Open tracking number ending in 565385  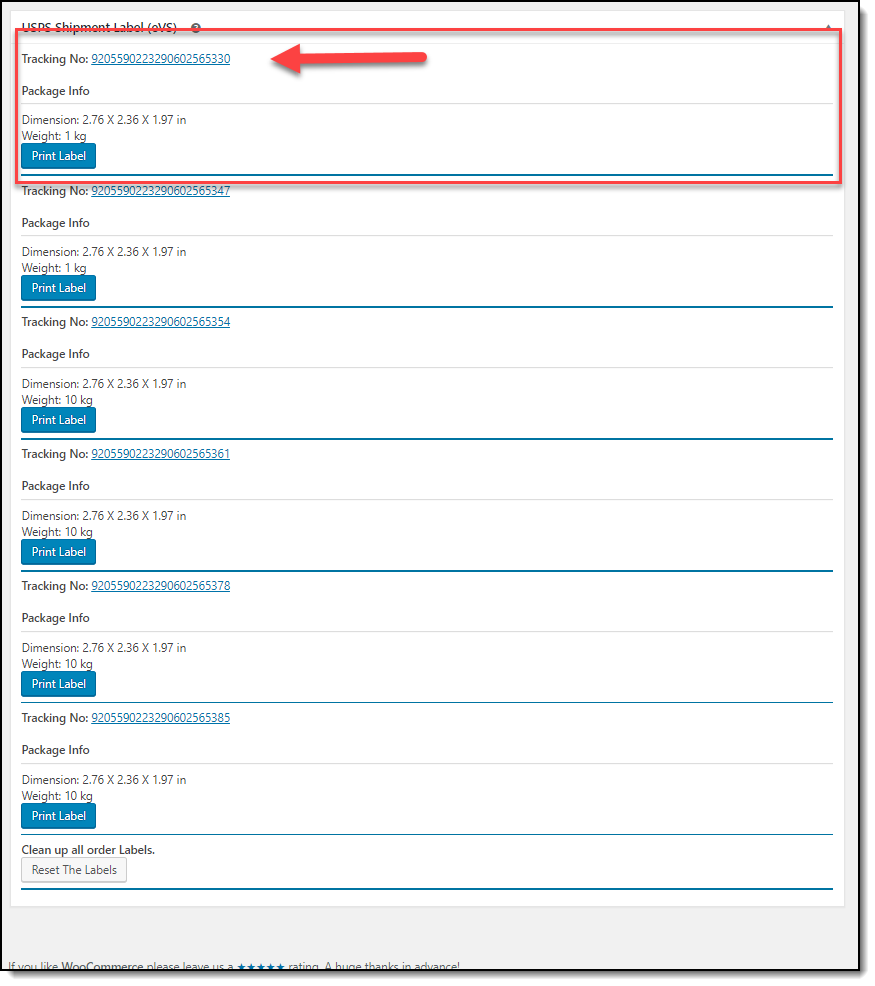tap(160, 718)
